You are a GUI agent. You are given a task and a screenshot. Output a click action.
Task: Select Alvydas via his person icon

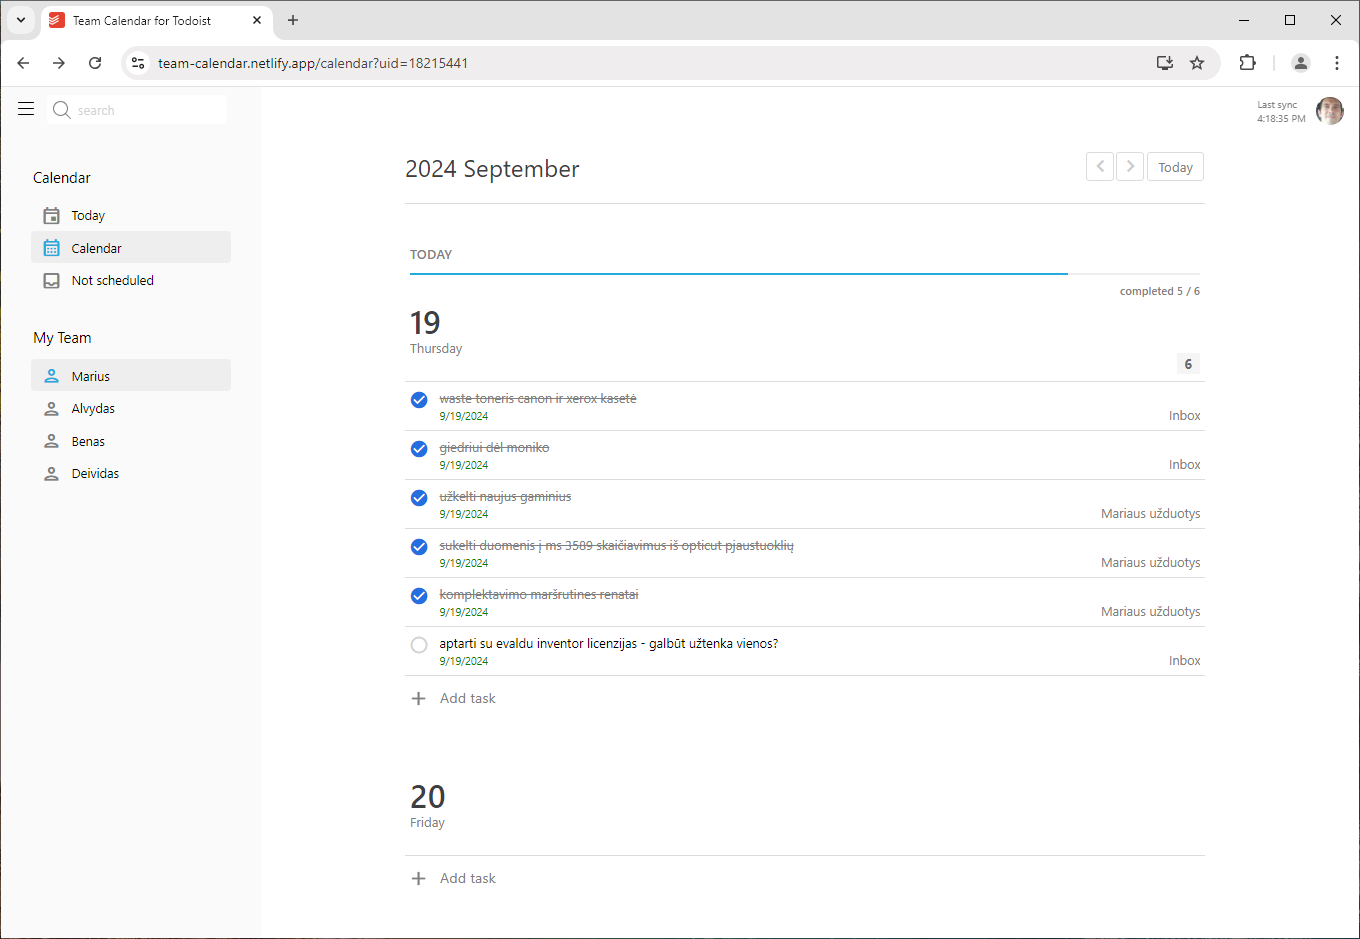[50, 408]
